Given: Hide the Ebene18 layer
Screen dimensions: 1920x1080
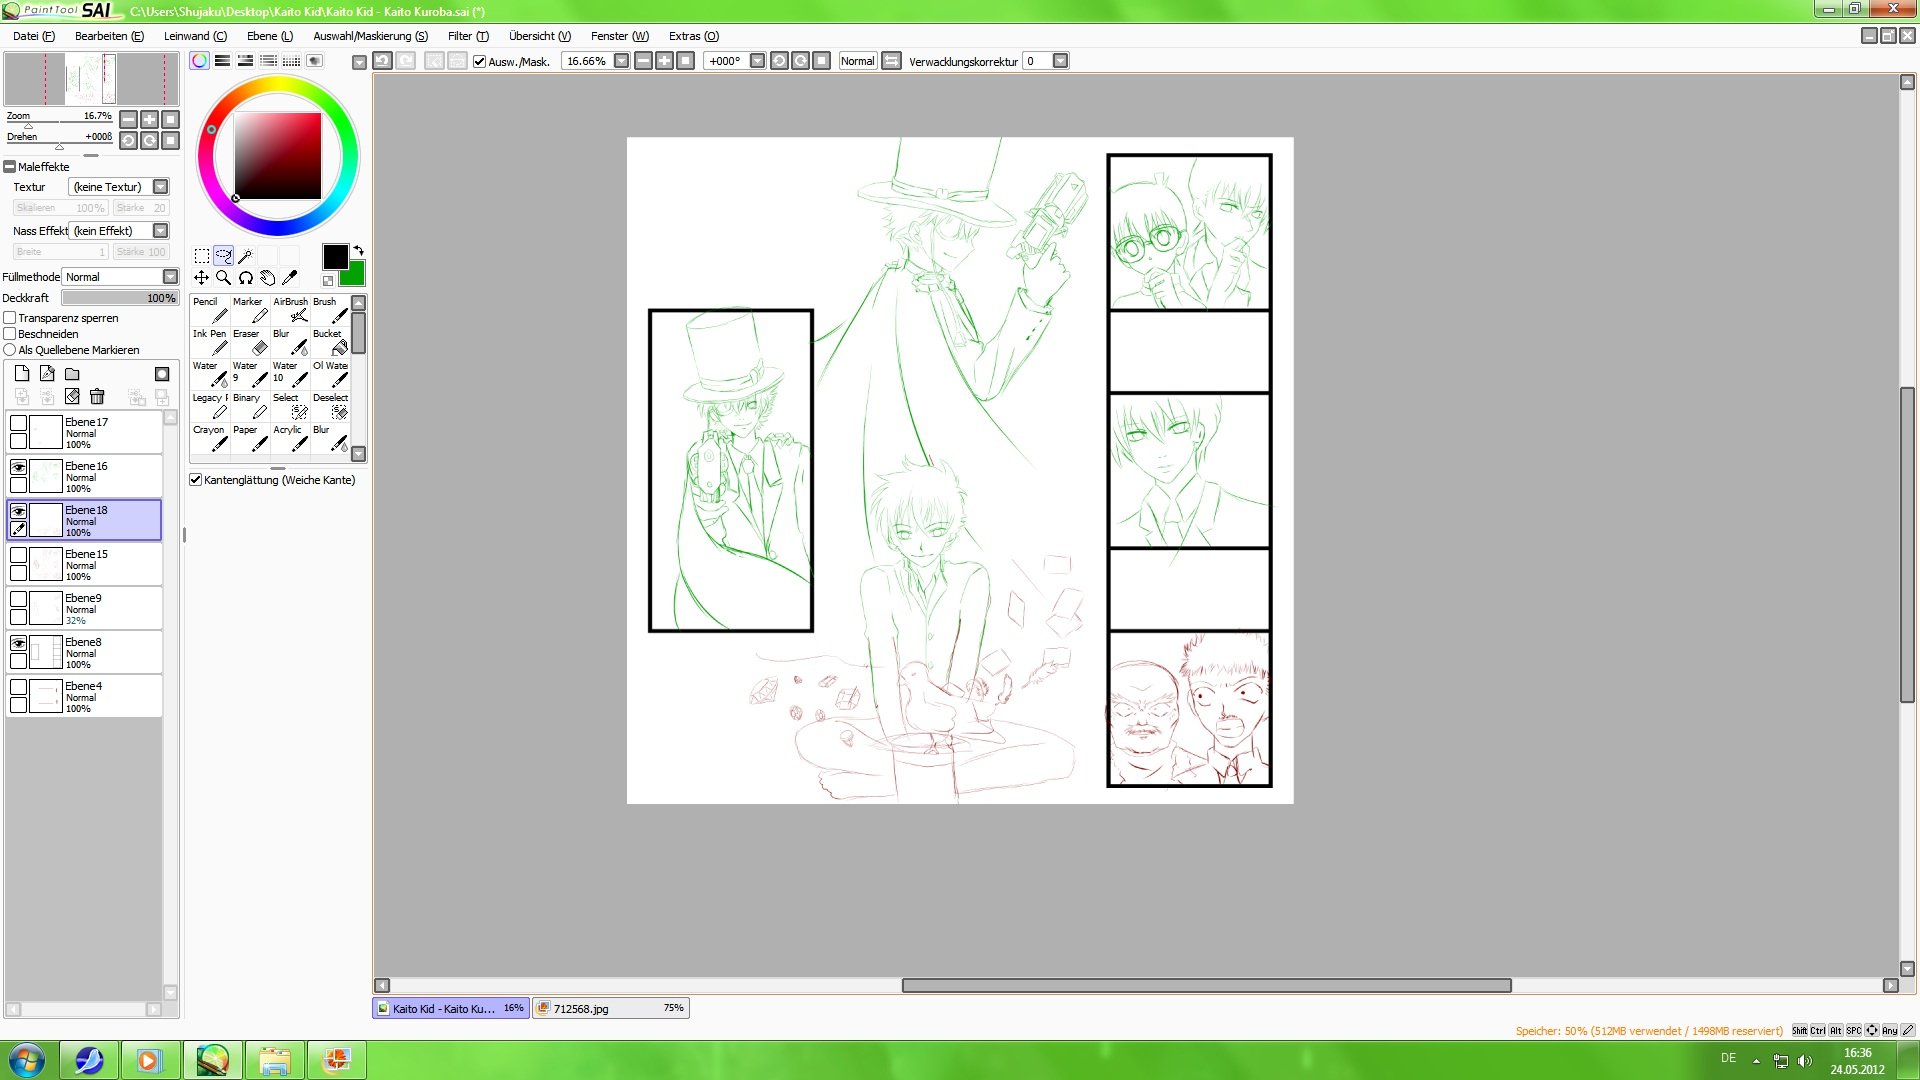Looking at the screenshot, I should tap(18, 511).
